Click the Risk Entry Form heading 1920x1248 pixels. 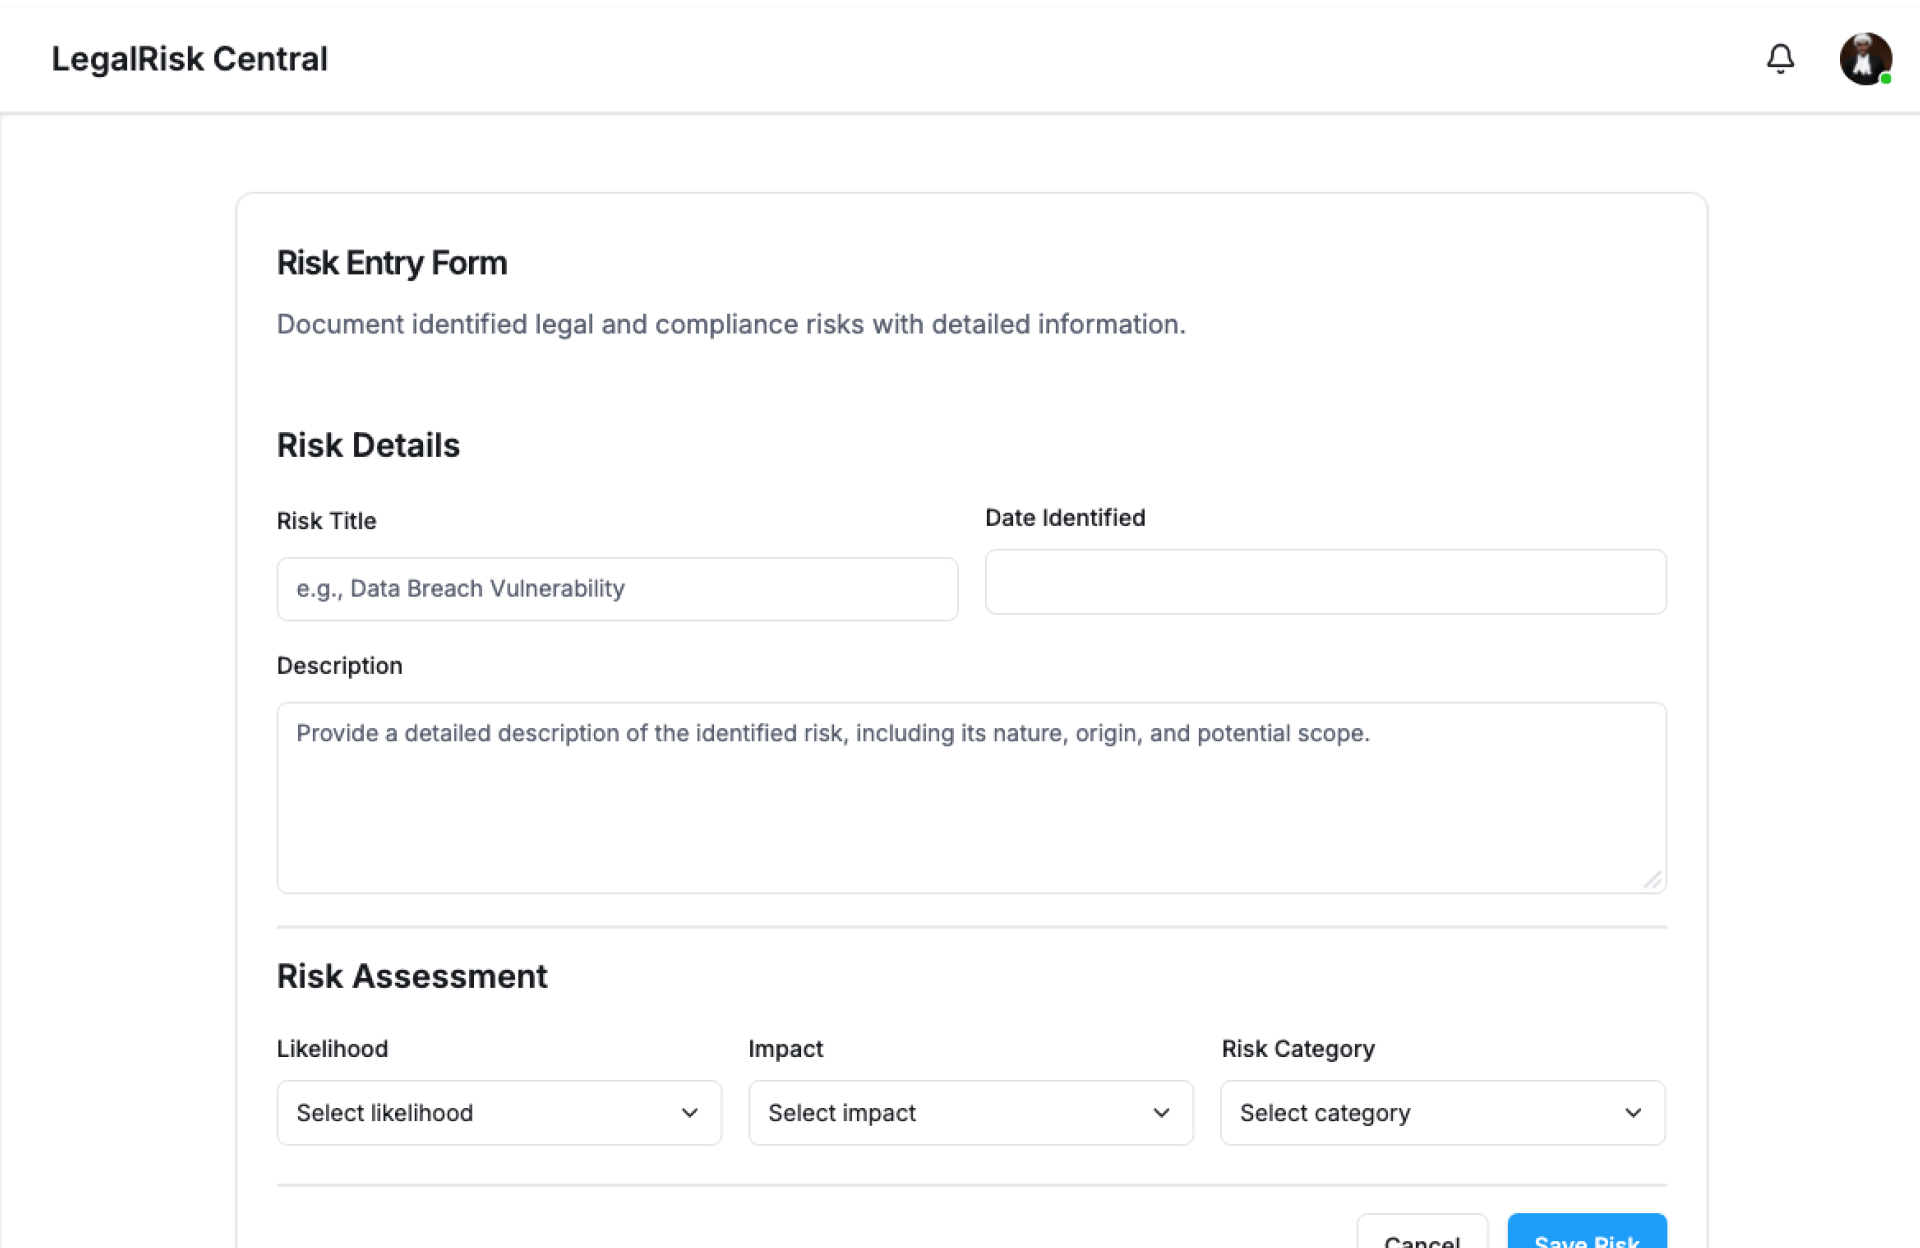point(391,263)
